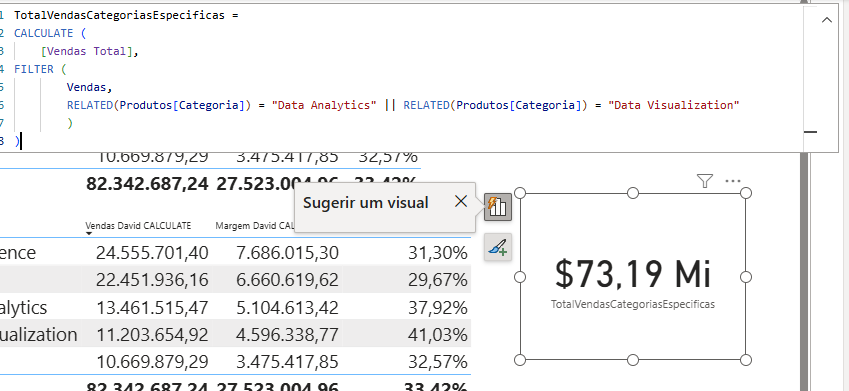Click the 'Sugerir um visual' tooltip text
The image size is (849, 391).
[x=365, y=203]
